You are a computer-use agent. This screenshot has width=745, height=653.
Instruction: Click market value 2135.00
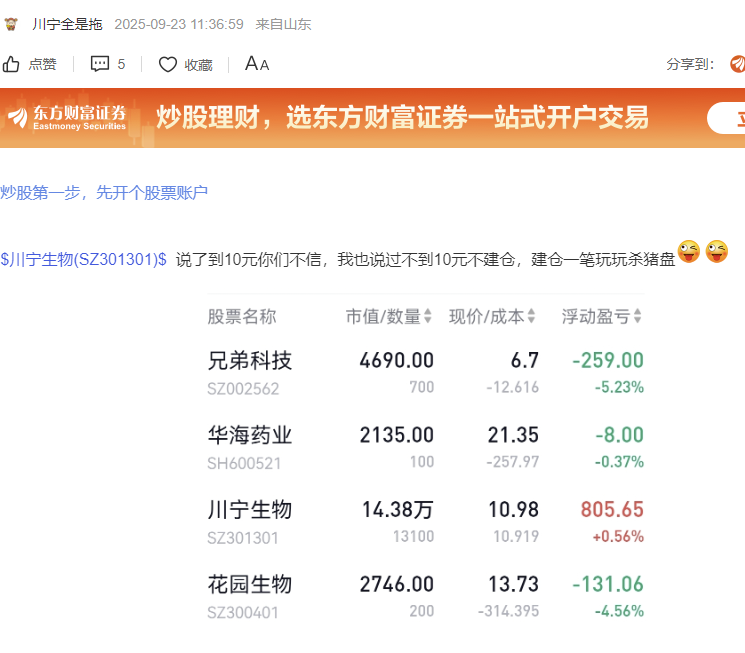pyautogui.click(x=397, y=435)
